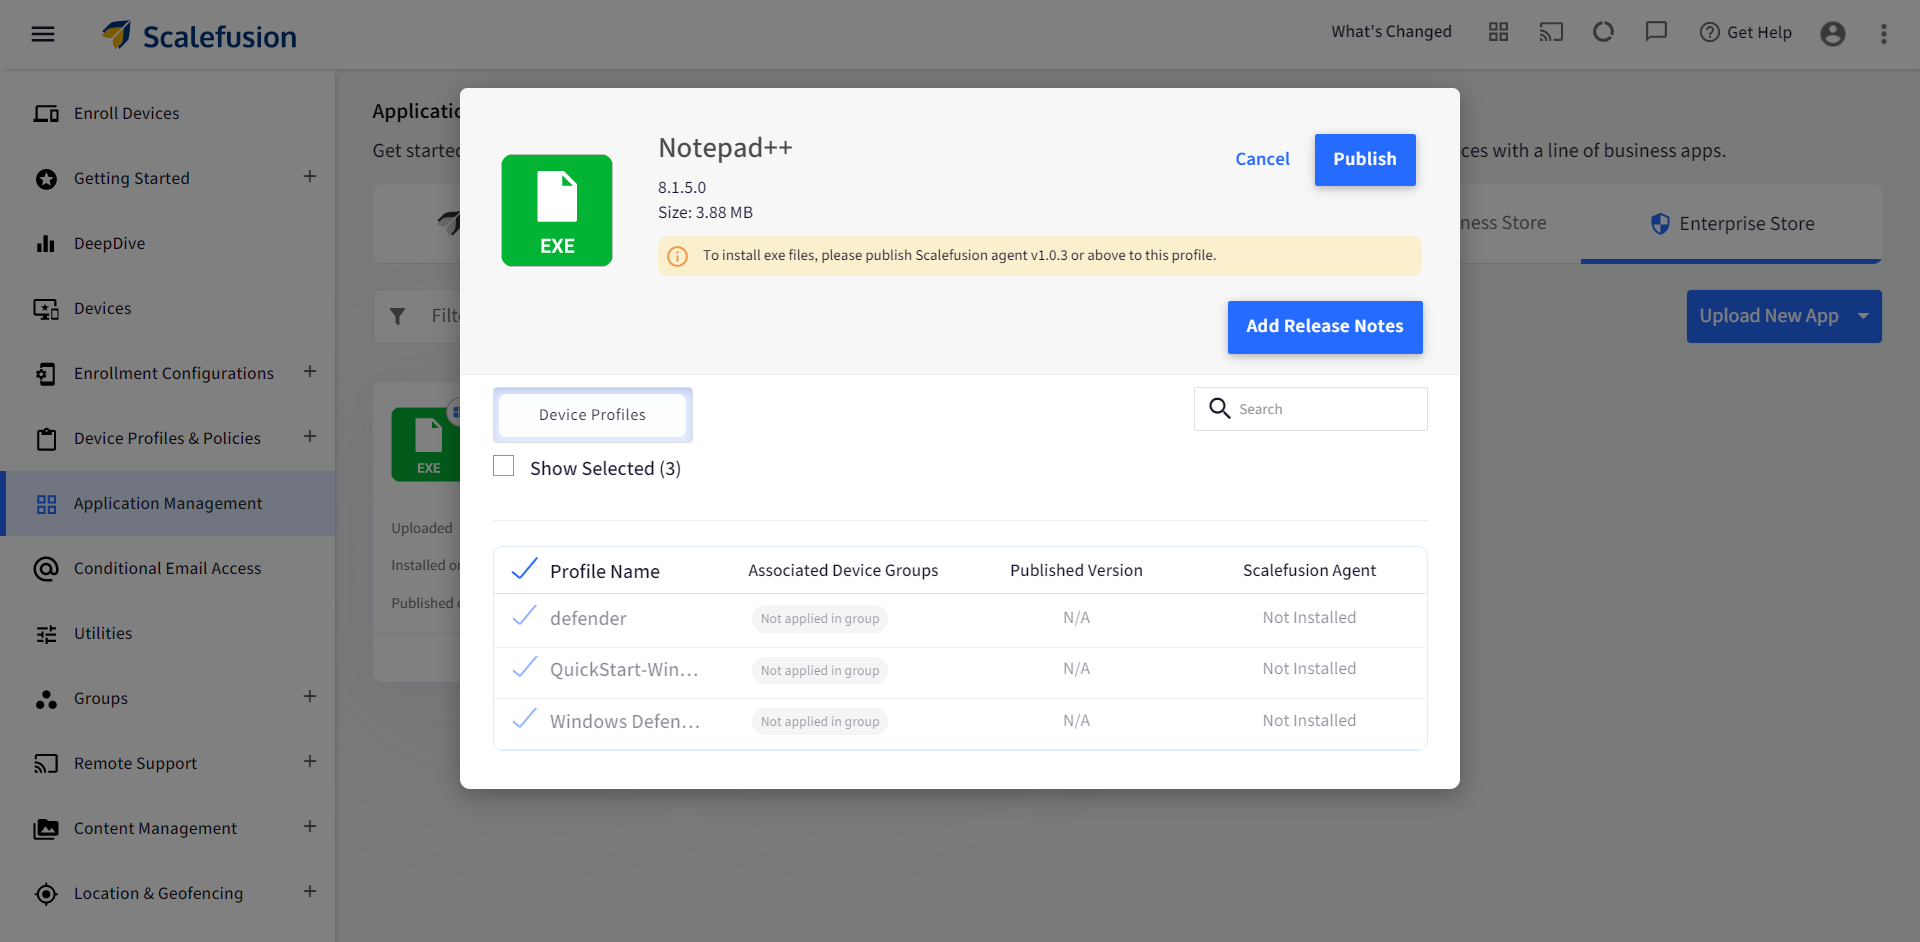Open the hamburger menu icon
This screenshot has width=1920, height=942.
pyautogui.click(x=43, y=34)
